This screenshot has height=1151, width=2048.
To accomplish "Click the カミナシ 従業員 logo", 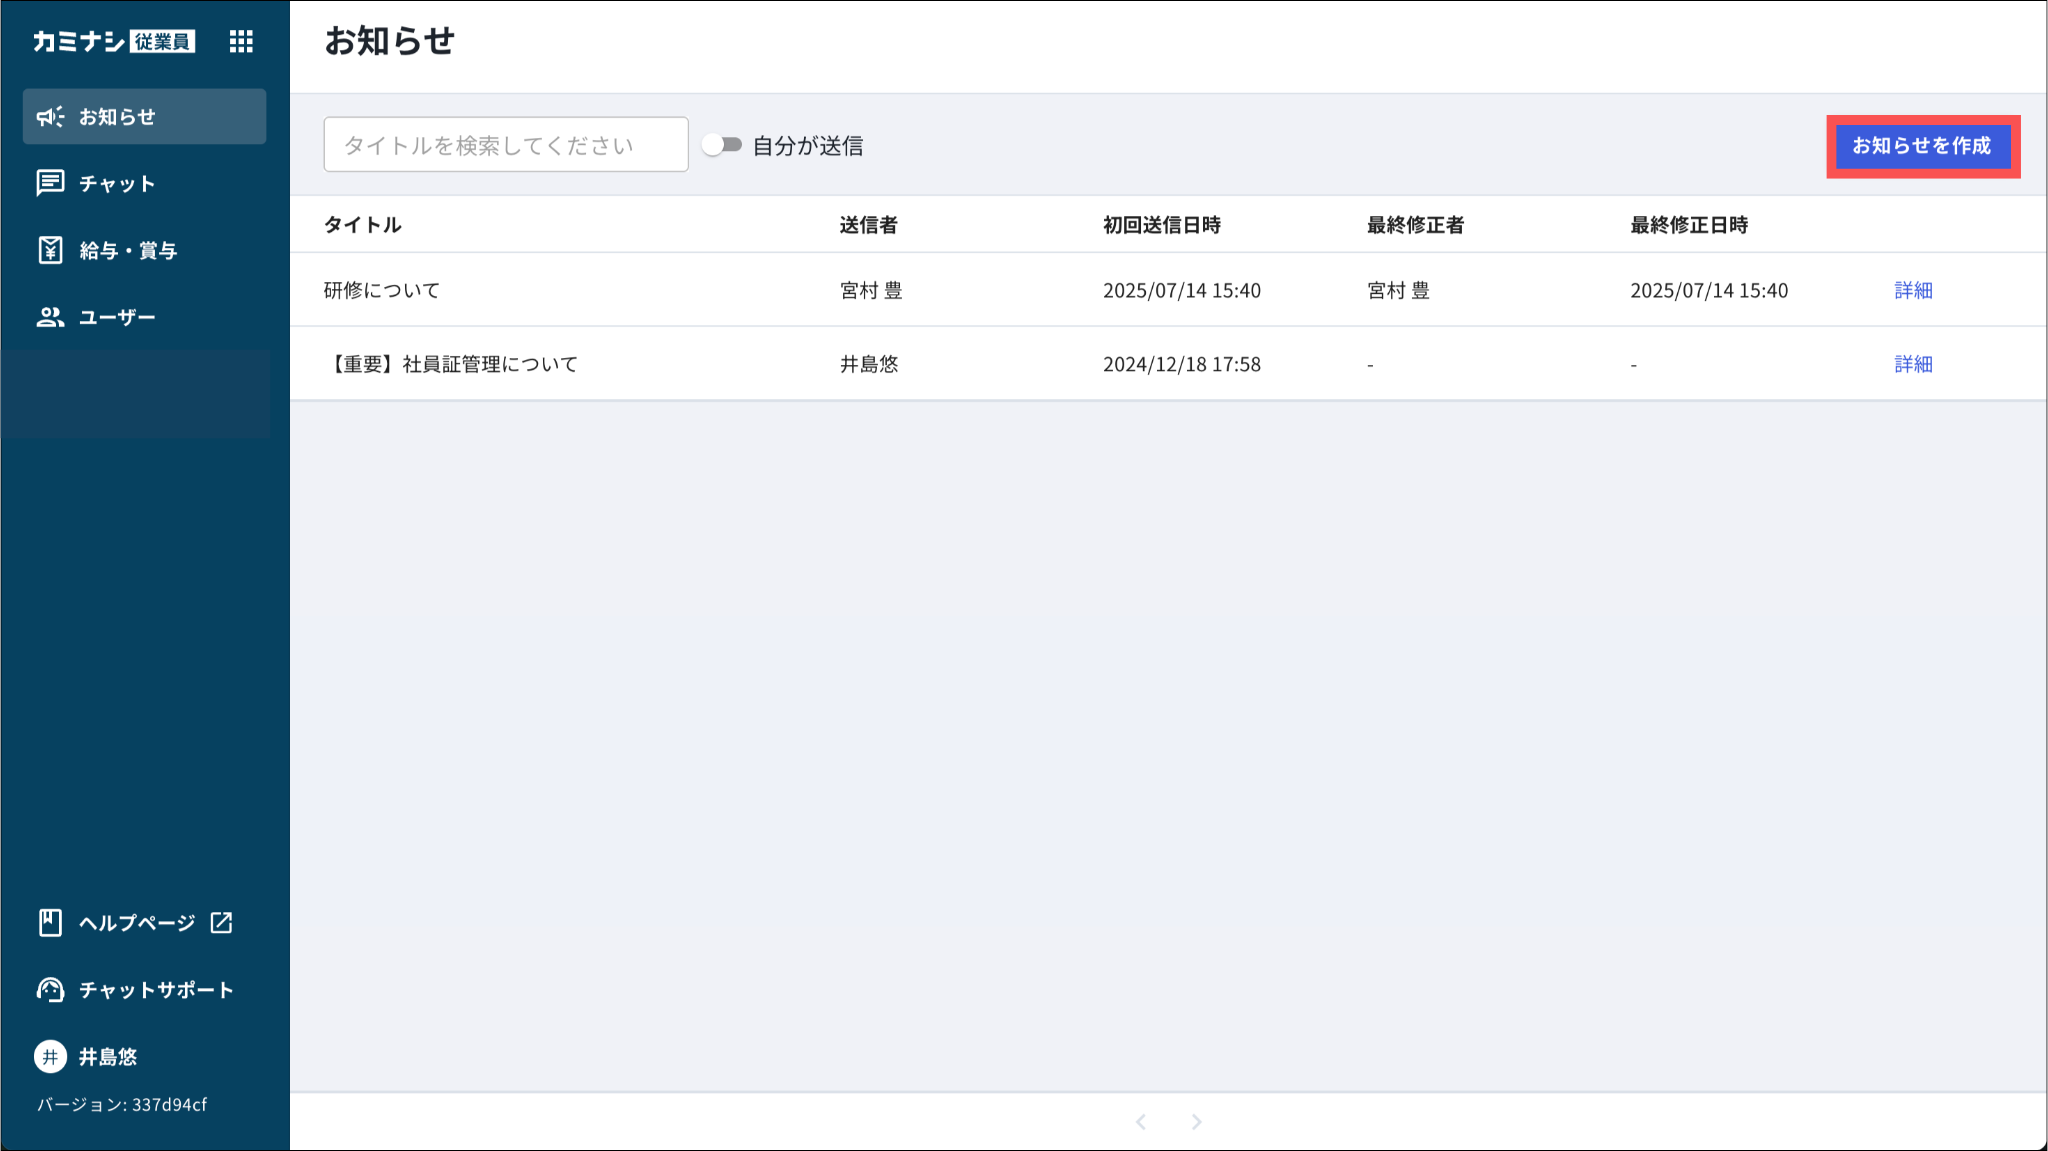I will (x=113, y=41).
